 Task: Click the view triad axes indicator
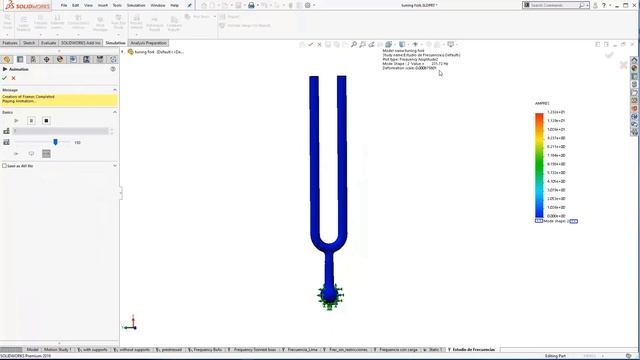(131, 323)
